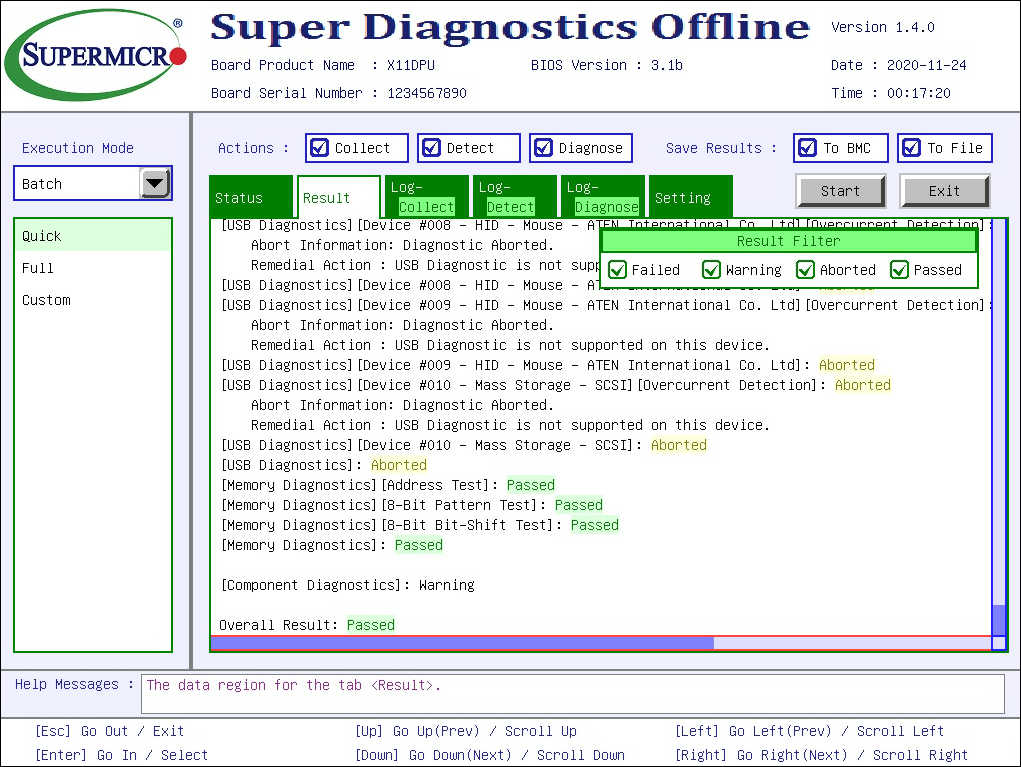Select the Full test mode
Viewport: 1021px width, 767px height.
tap(39, 268)
